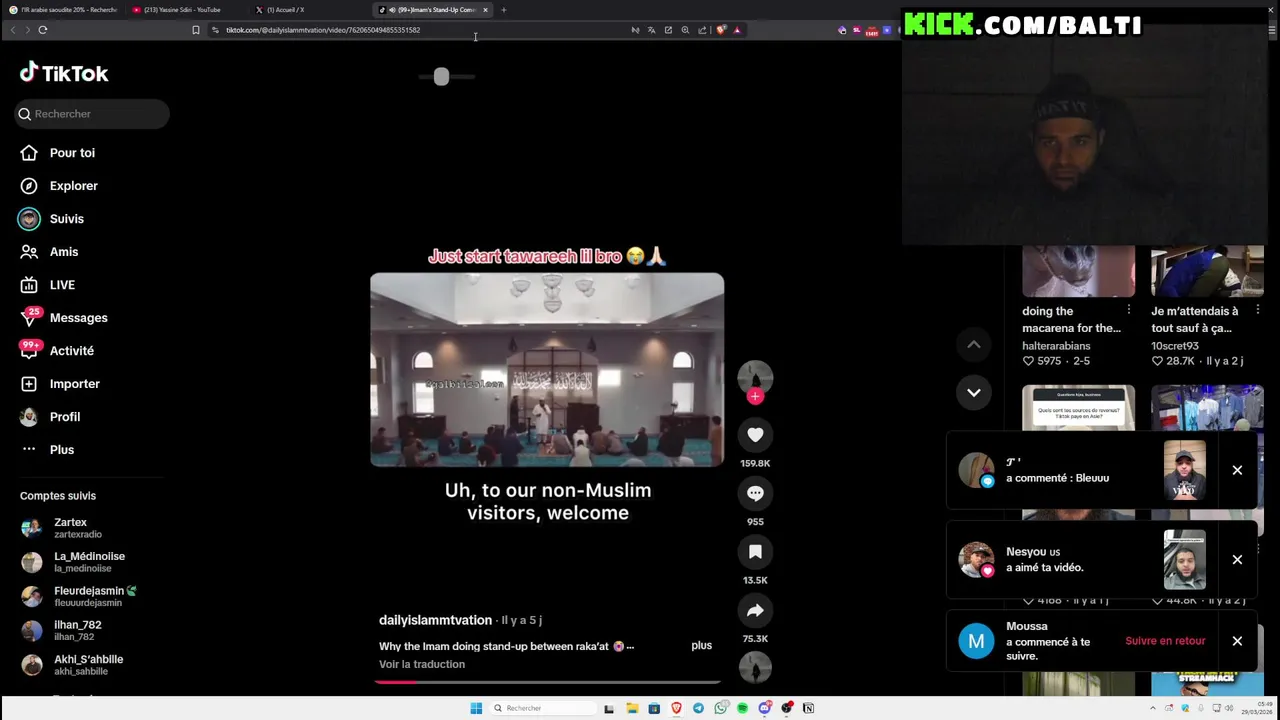Open the Activité notifications

pyautogui.click(x=57, y=351)
